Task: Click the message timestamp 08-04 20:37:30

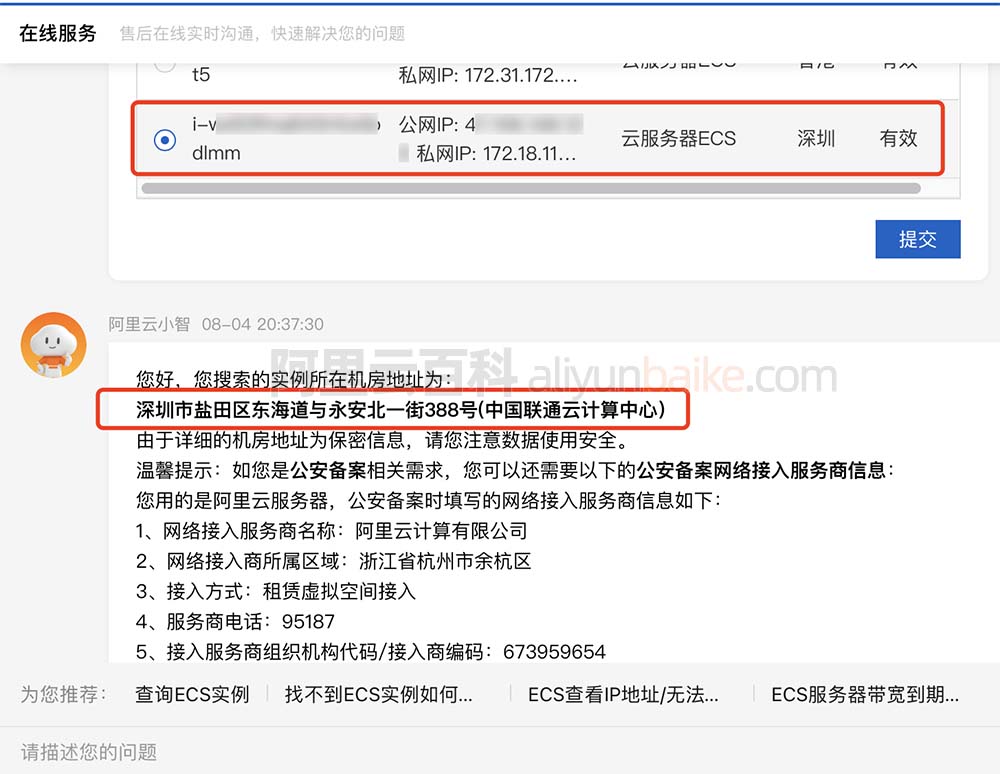Action: (263, 325)
